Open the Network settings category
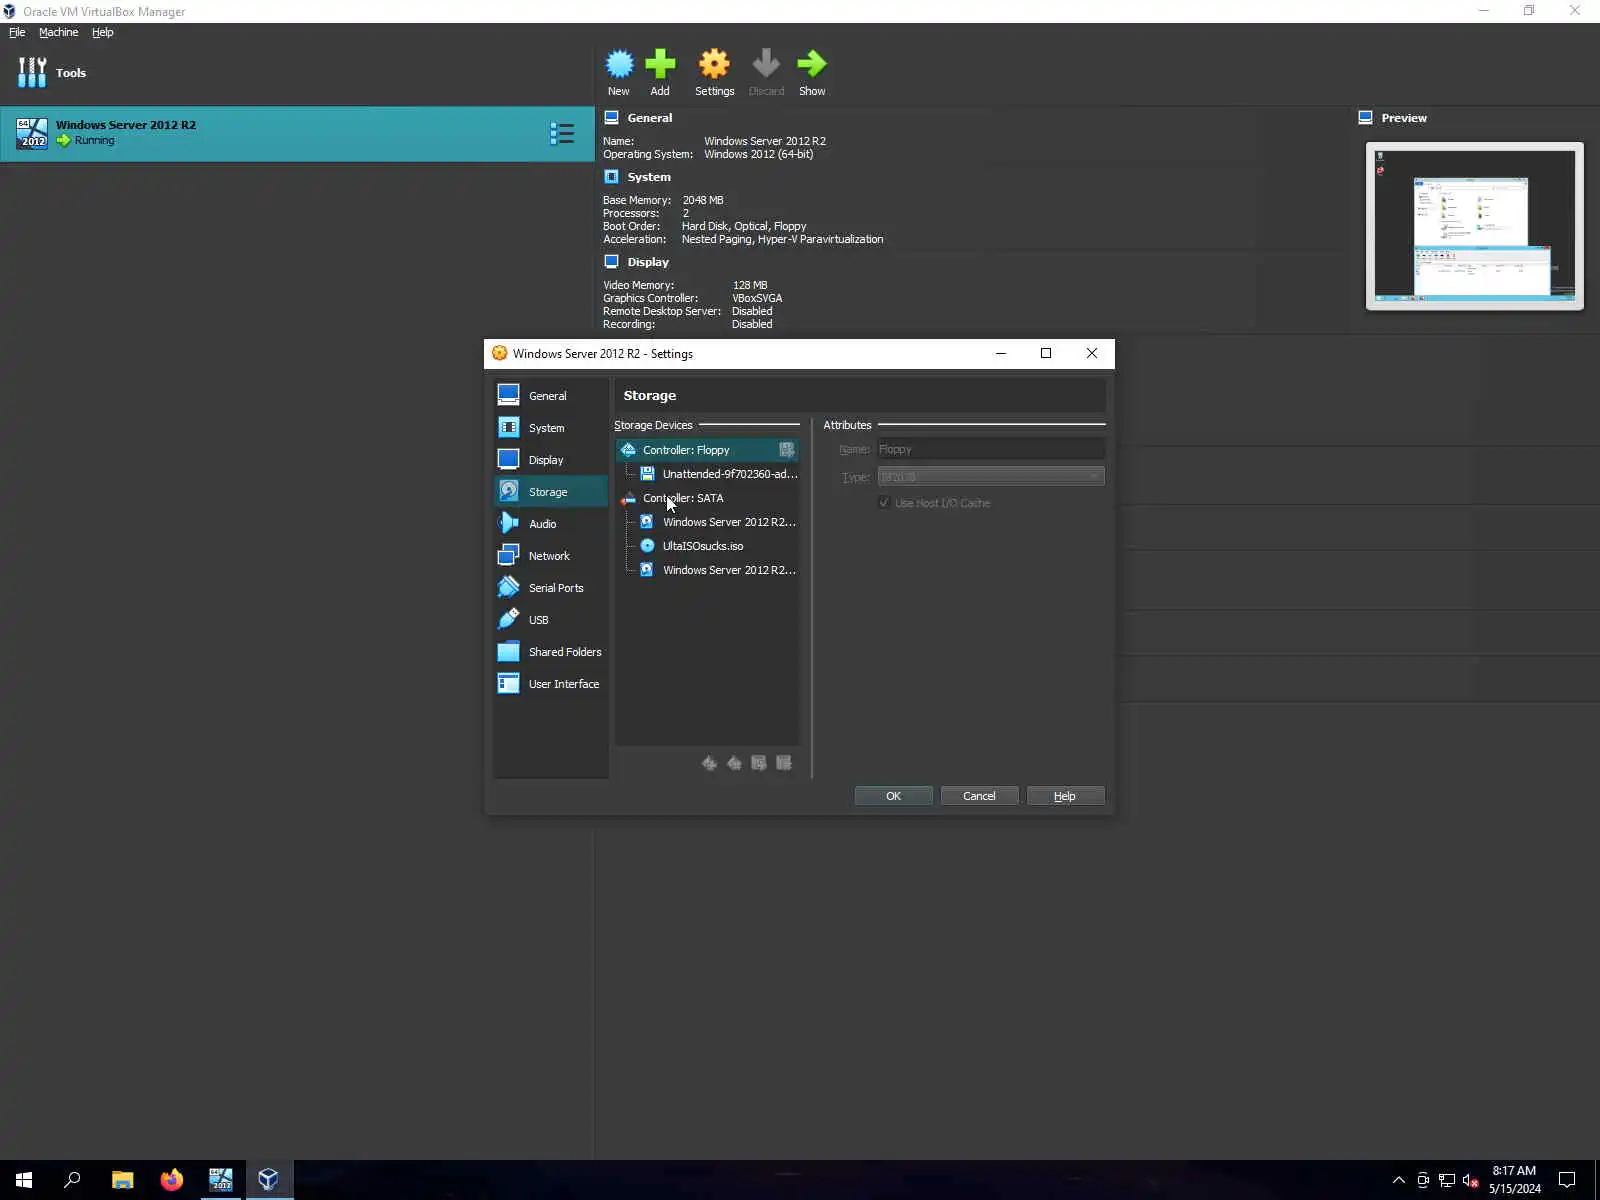The height and width of the screenshot is (1200, 1600). pyautogui.click(x=550, y=556)
